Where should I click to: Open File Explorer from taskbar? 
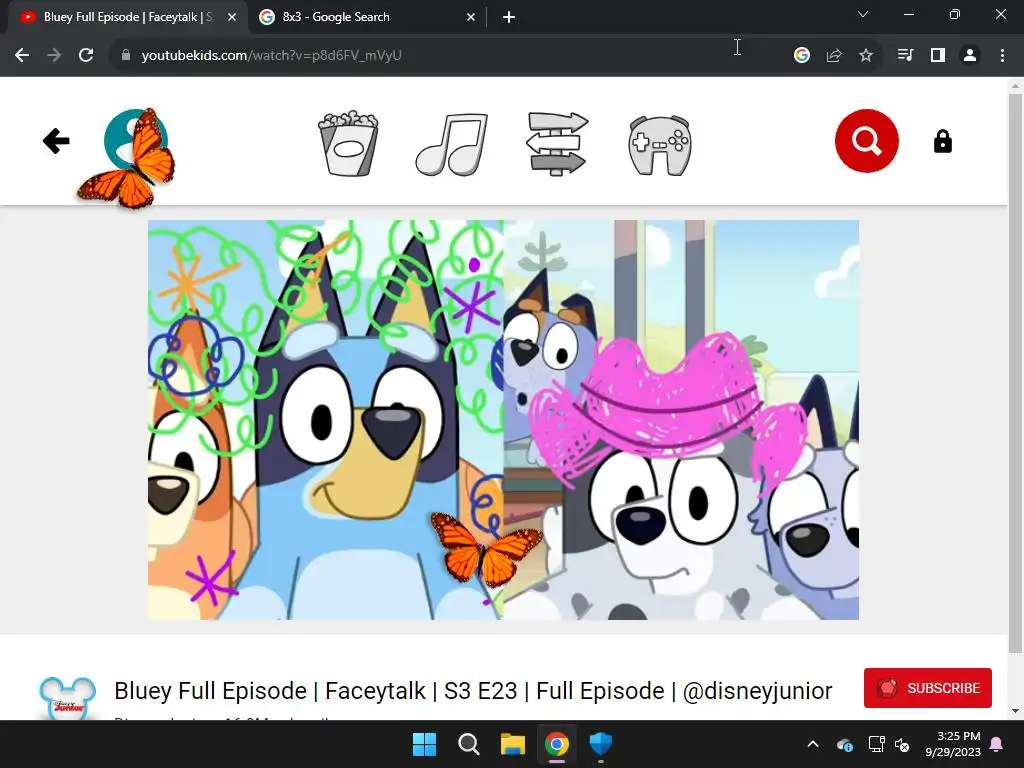click(x=513, y=744)
